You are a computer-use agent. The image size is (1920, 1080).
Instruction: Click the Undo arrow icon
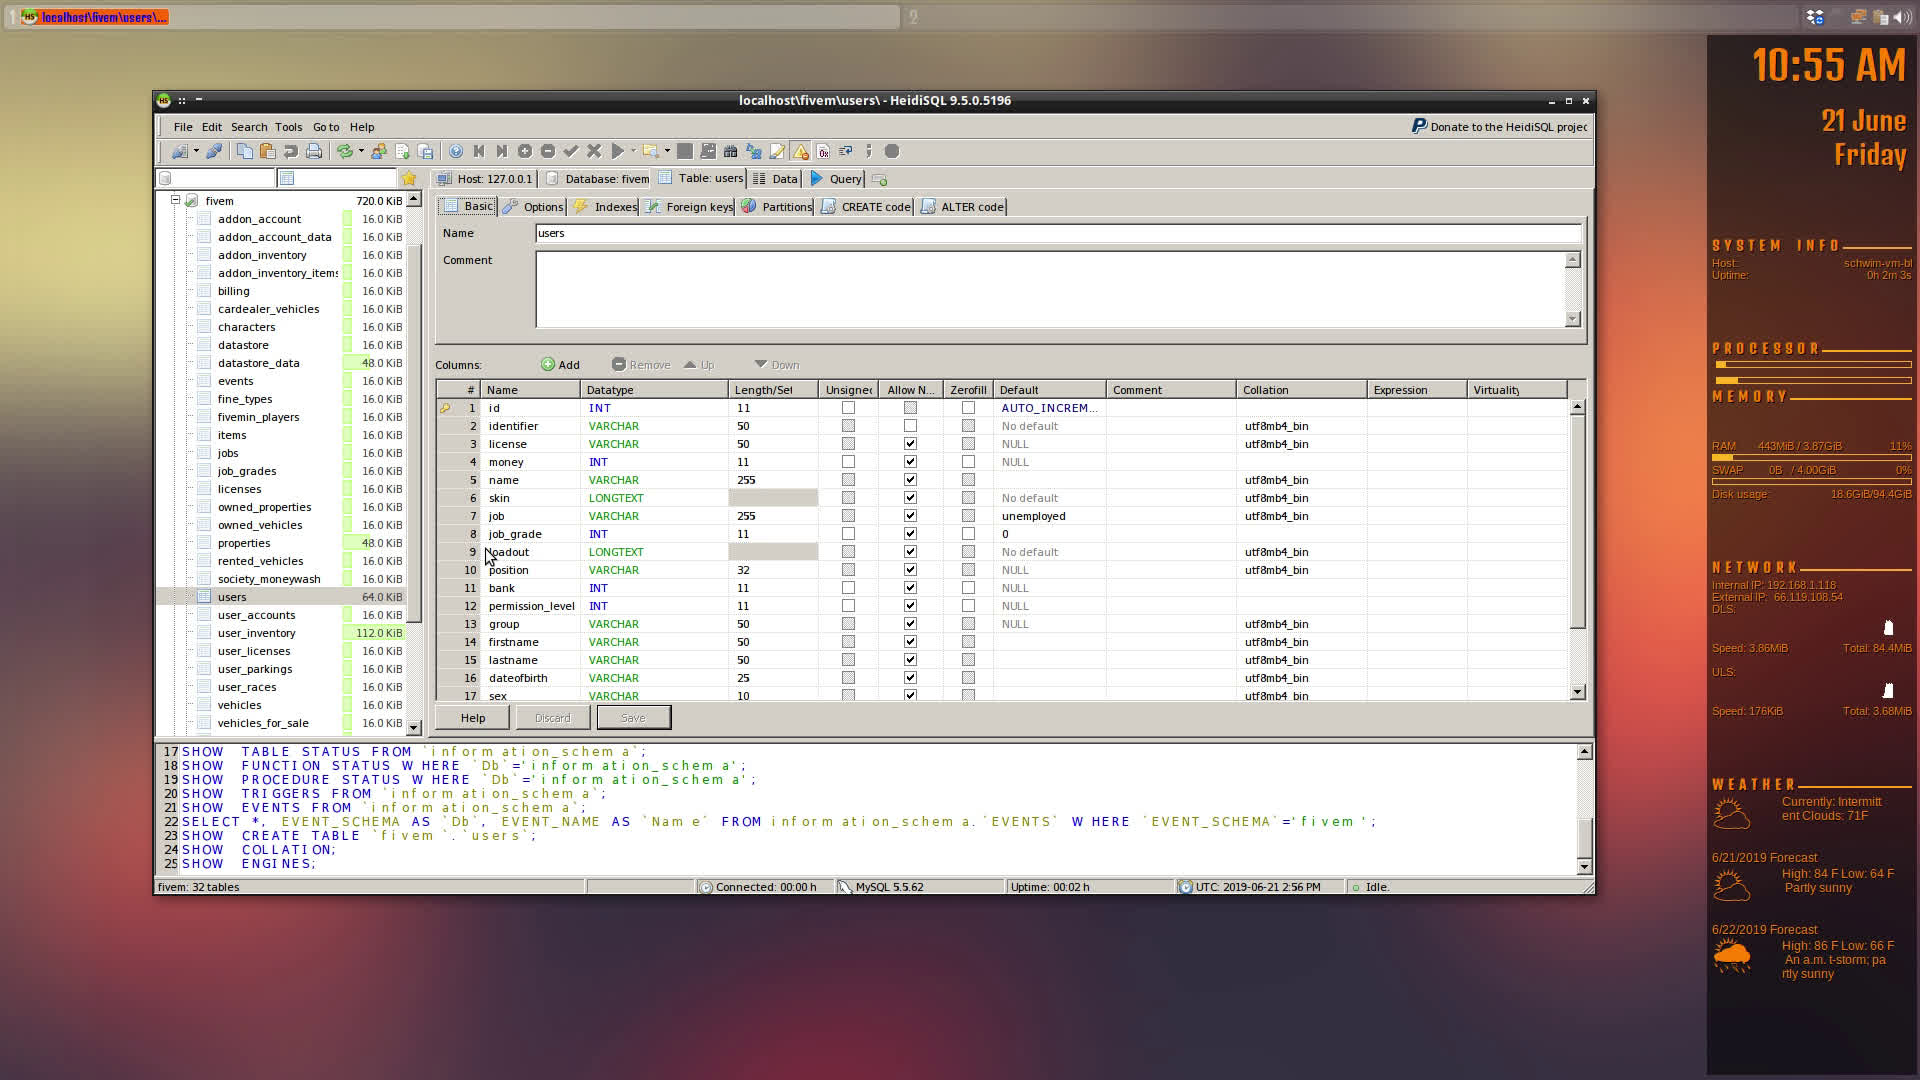pos(290,152)
